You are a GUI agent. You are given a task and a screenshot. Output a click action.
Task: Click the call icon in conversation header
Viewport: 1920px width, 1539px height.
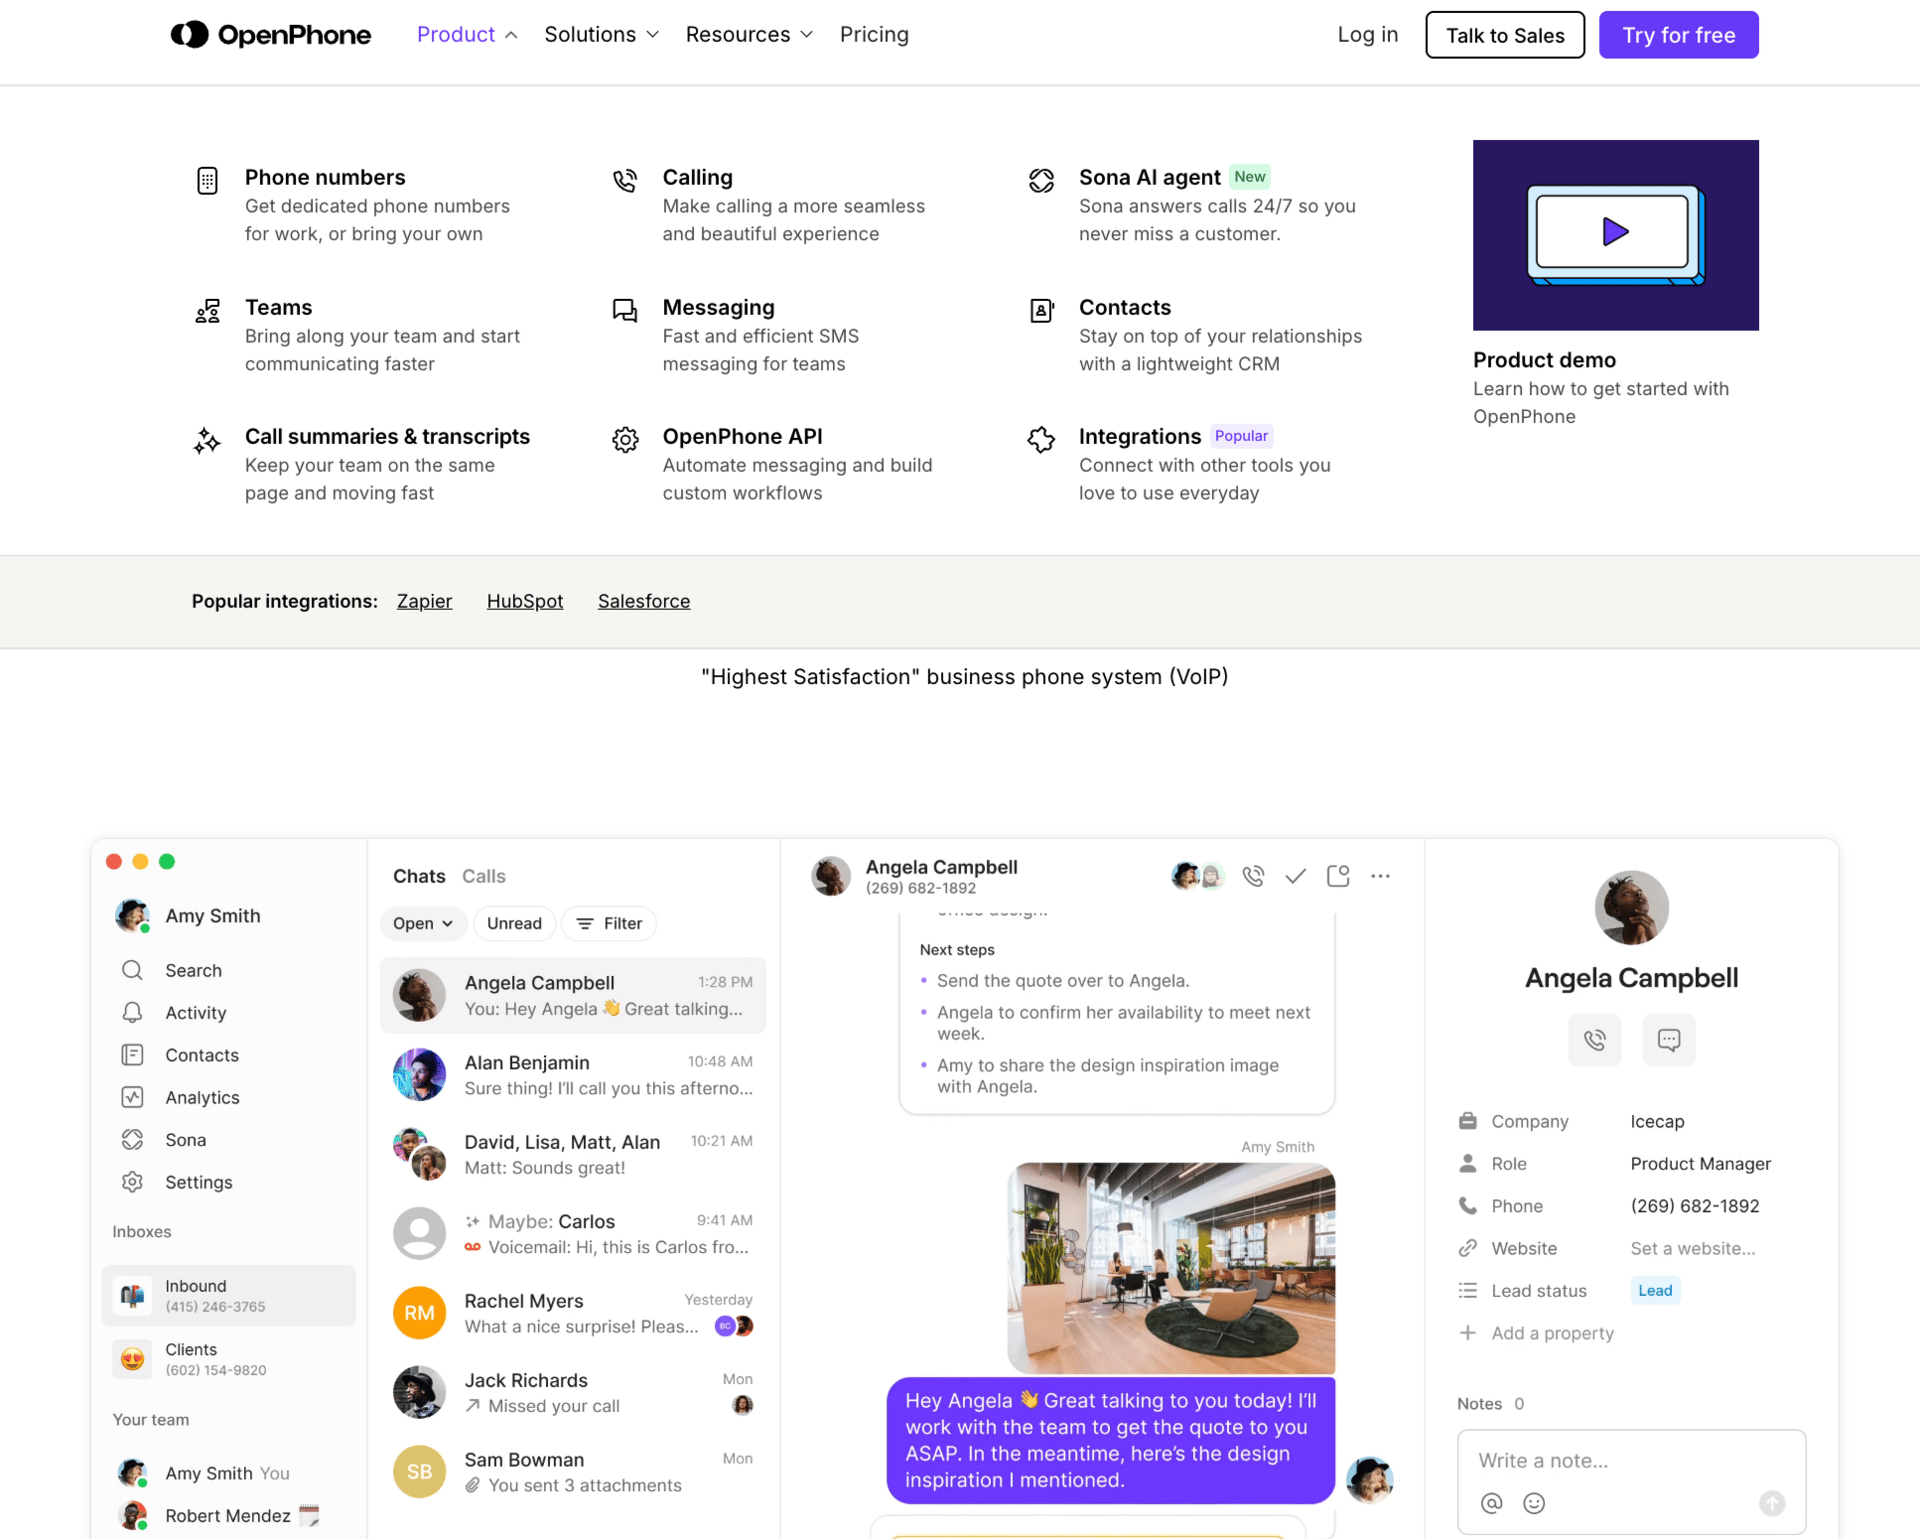click(1253, 876)
